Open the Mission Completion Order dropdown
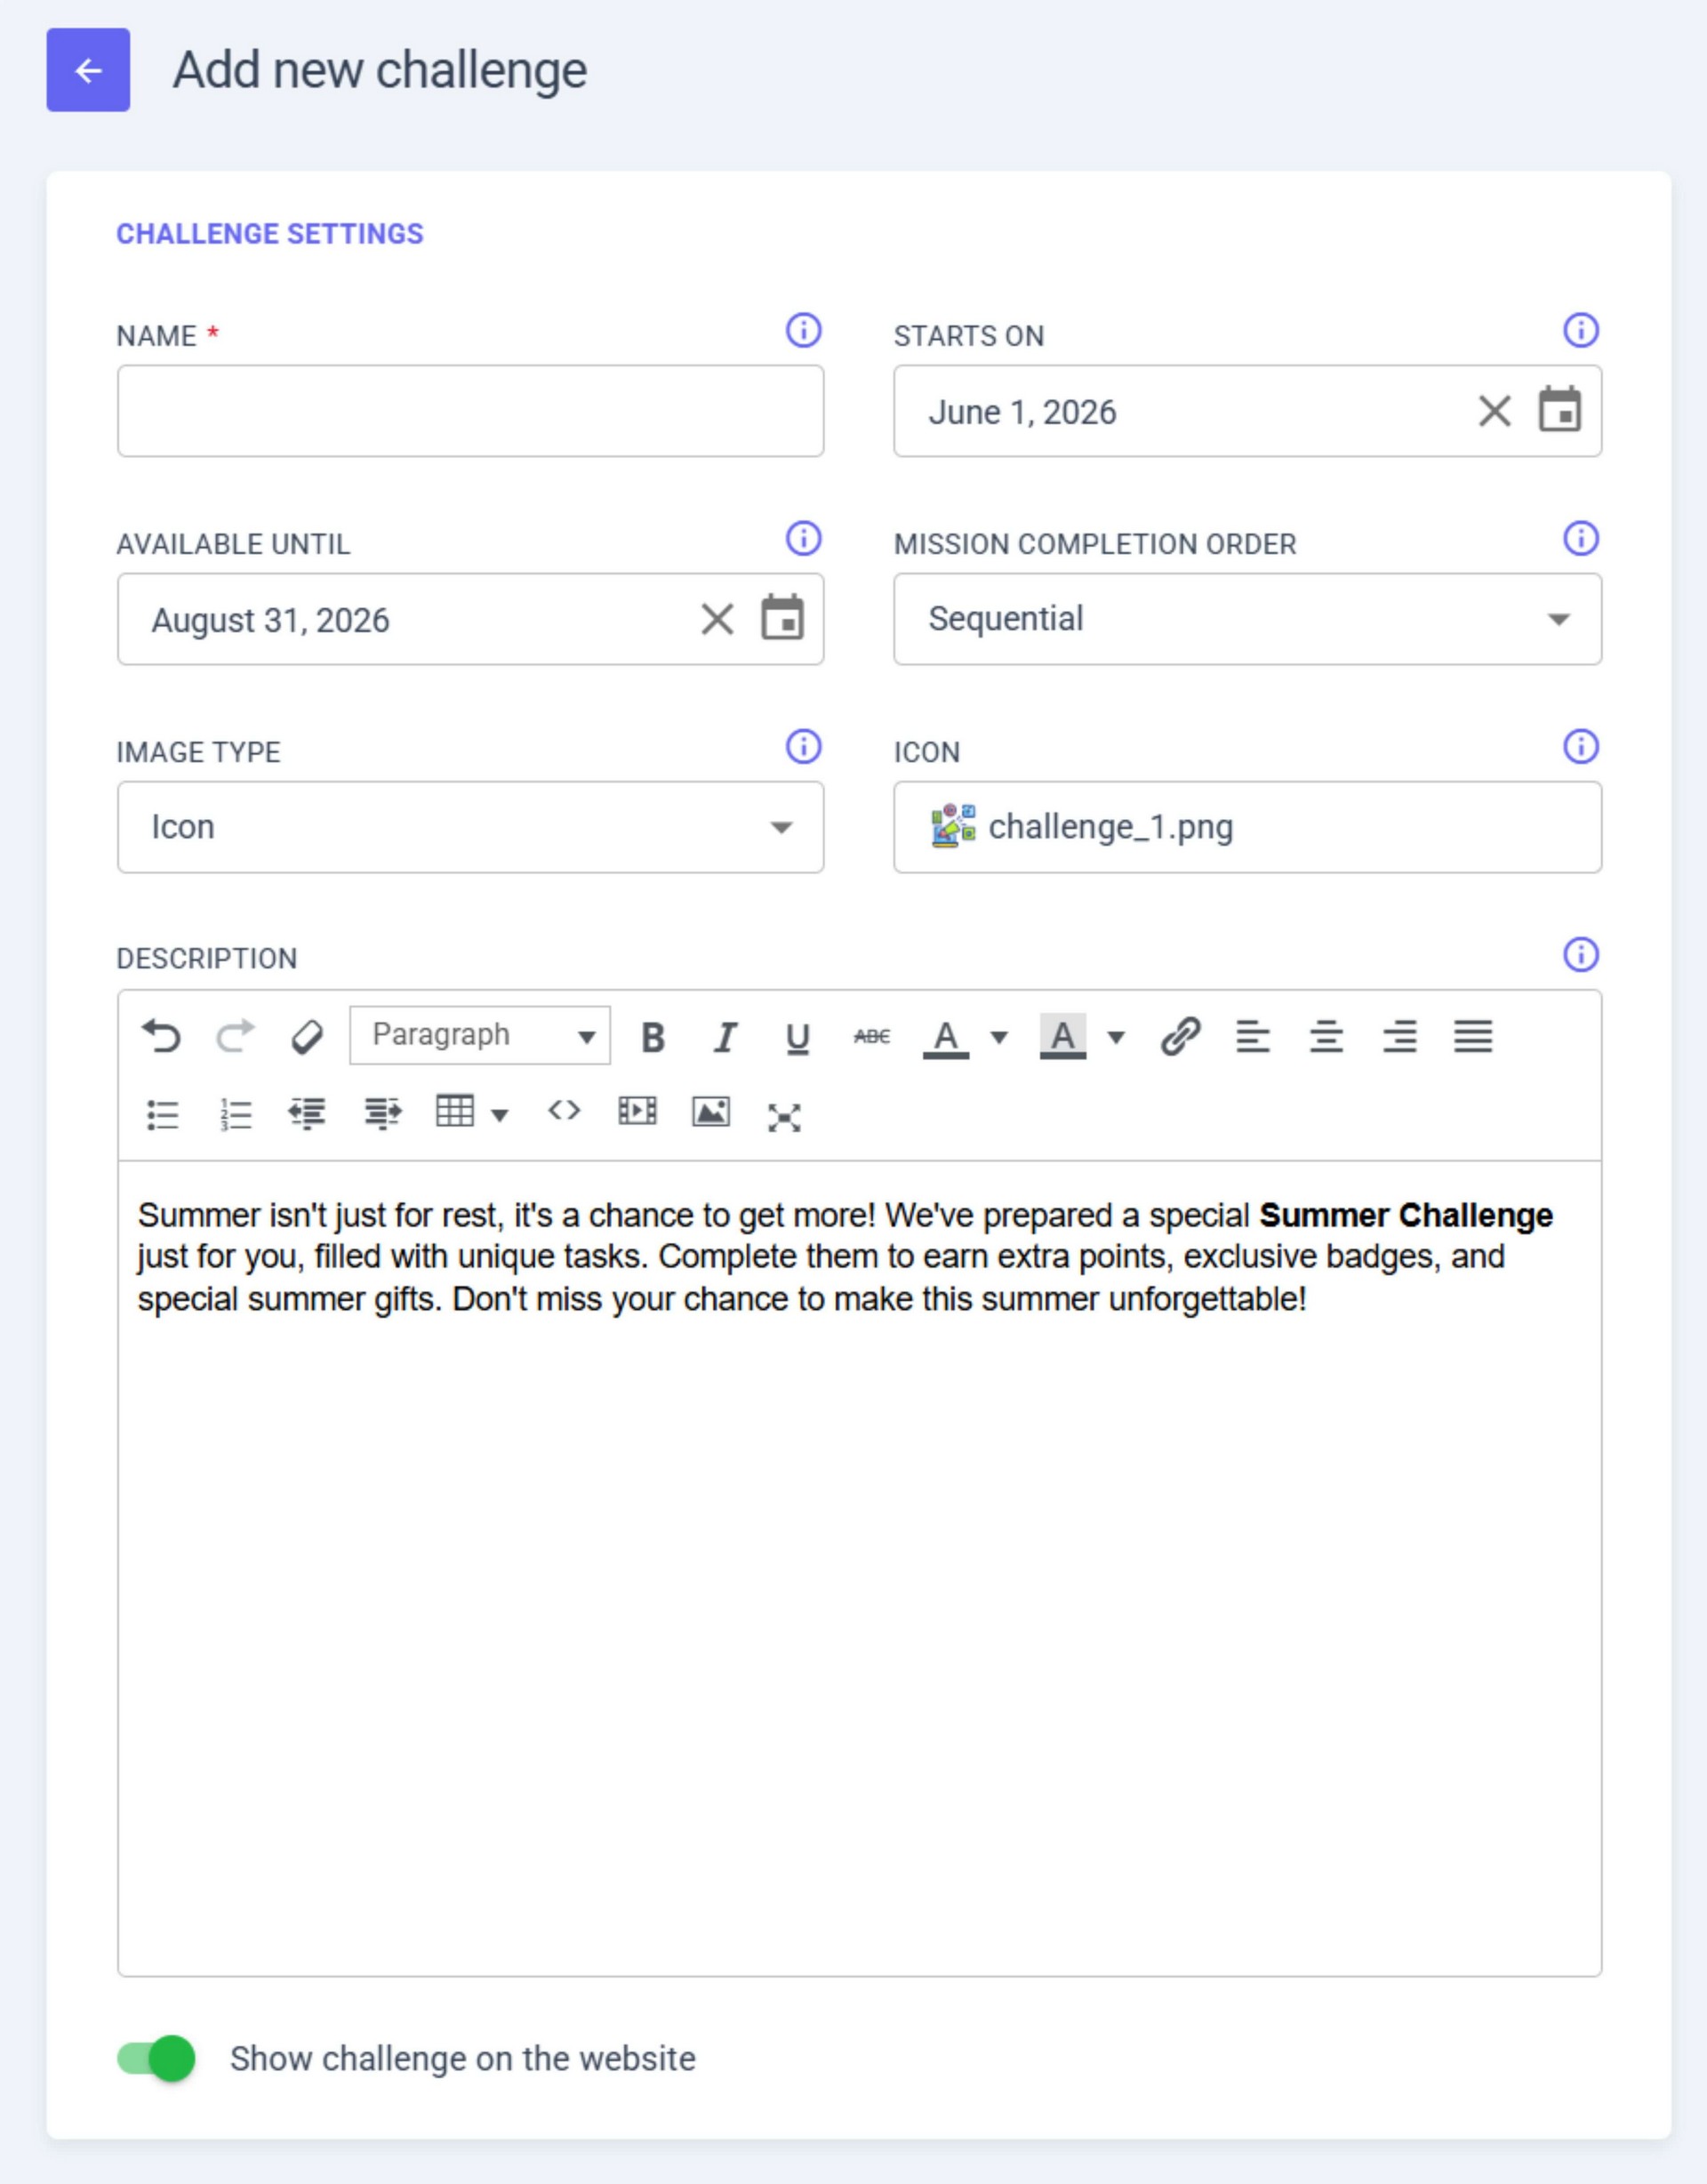 click(1247, 619)
